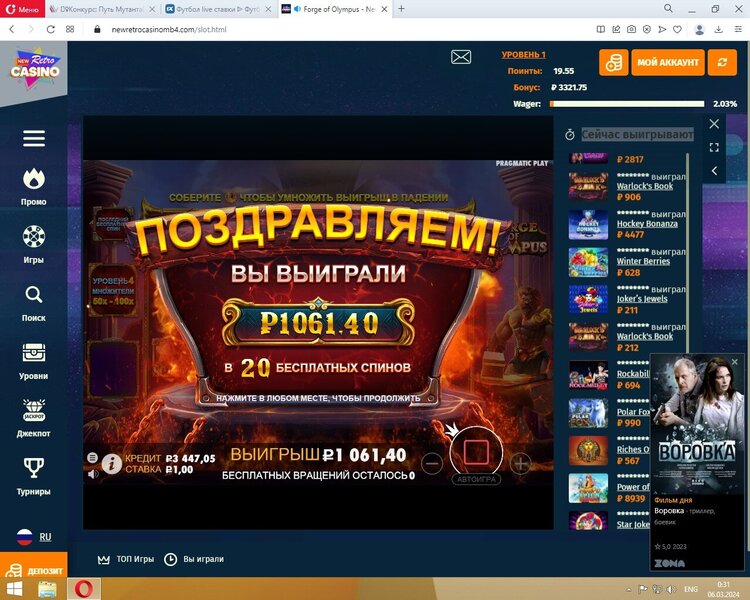Screen dimensions: 750x600
Task: Reload the page with browser refresh
Action: coord(50,29)
